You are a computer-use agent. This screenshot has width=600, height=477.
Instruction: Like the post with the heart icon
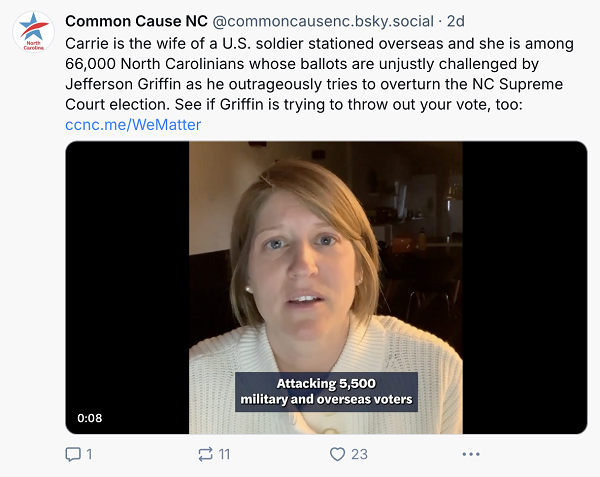tap(337, 454)
